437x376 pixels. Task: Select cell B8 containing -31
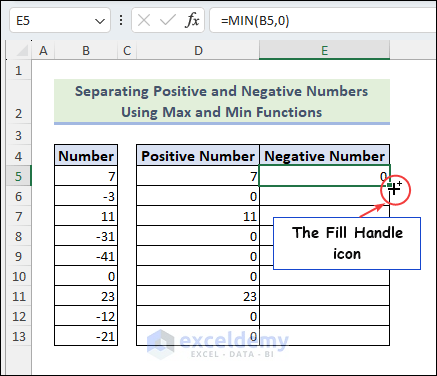click(x=86, y=236)
